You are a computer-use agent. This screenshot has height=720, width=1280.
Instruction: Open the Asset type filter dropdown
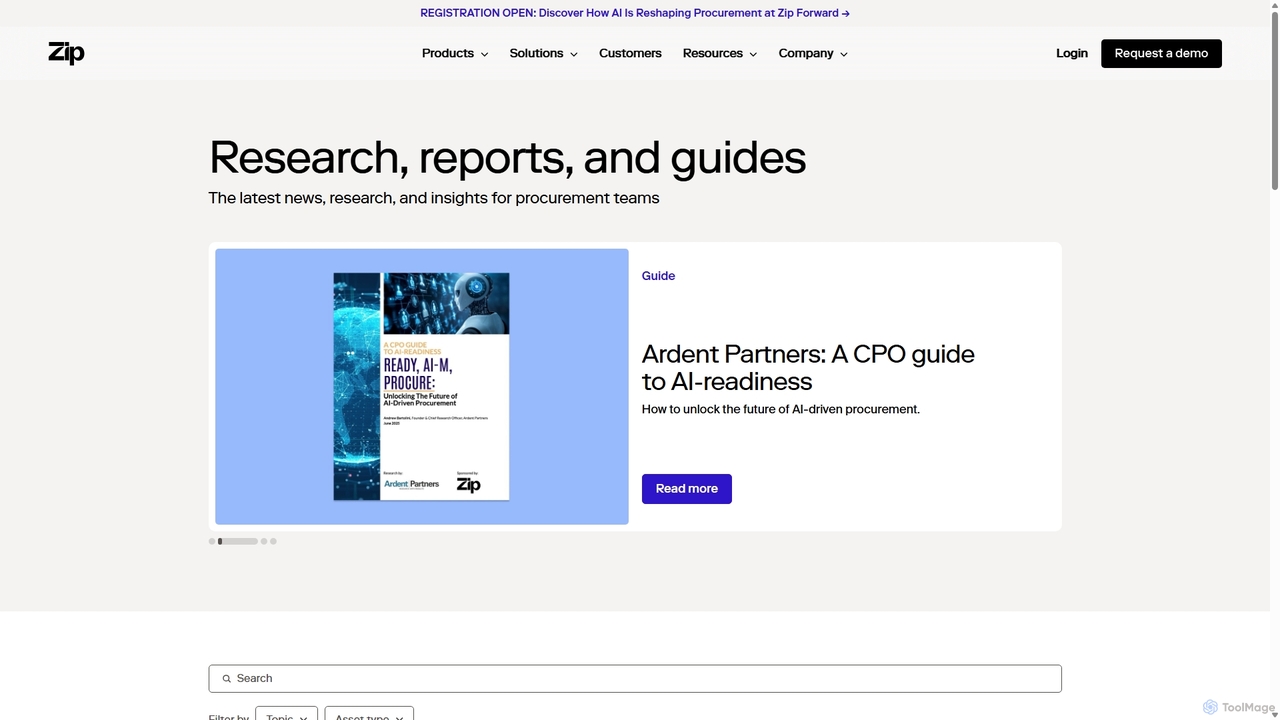click(x=369, y=713)
